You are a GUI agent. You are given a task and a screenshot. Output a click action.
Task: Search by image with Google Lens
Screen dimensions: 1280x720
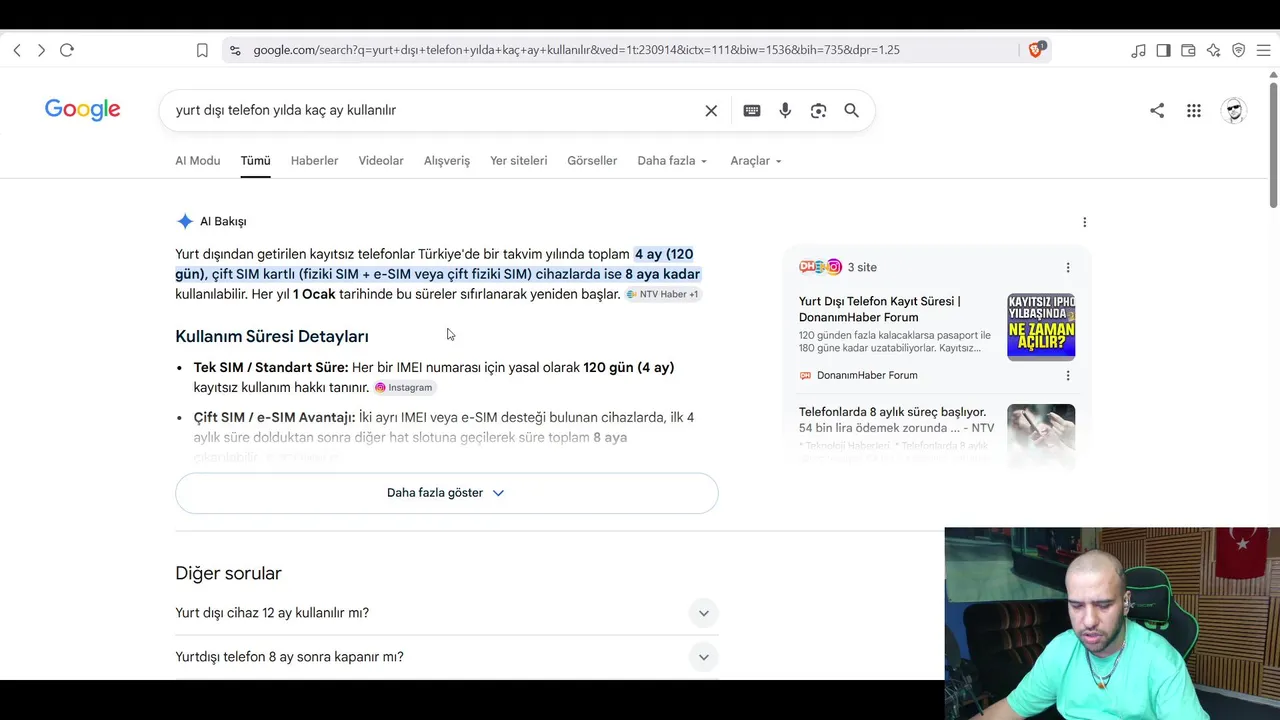[x=818, y=111]
